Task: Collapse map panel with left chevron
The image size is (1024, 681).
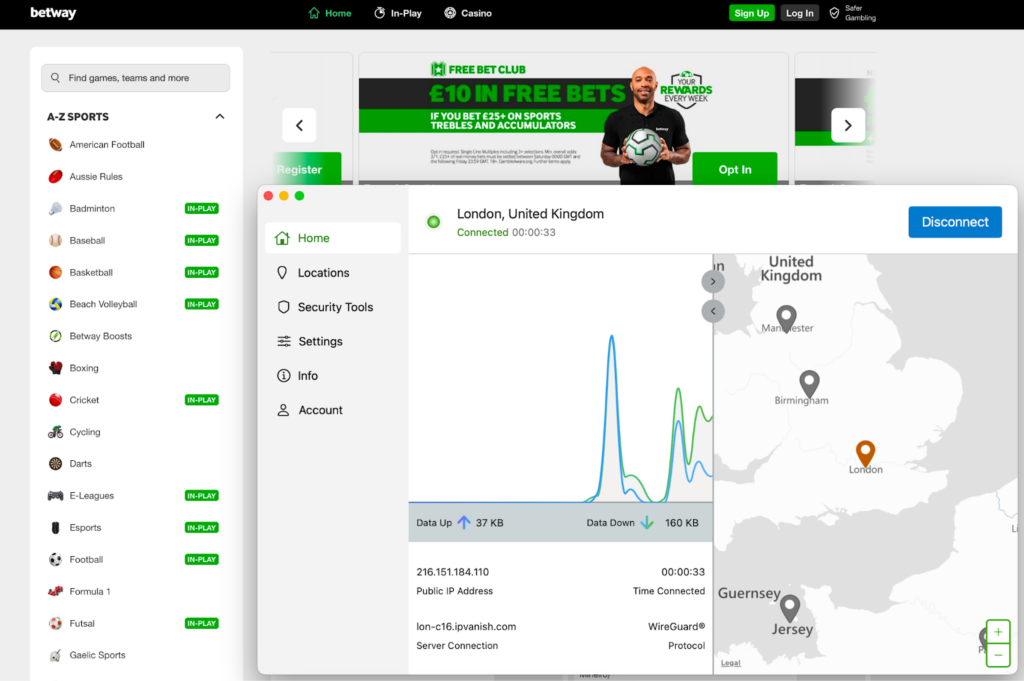Action: [x=712, y=311]
